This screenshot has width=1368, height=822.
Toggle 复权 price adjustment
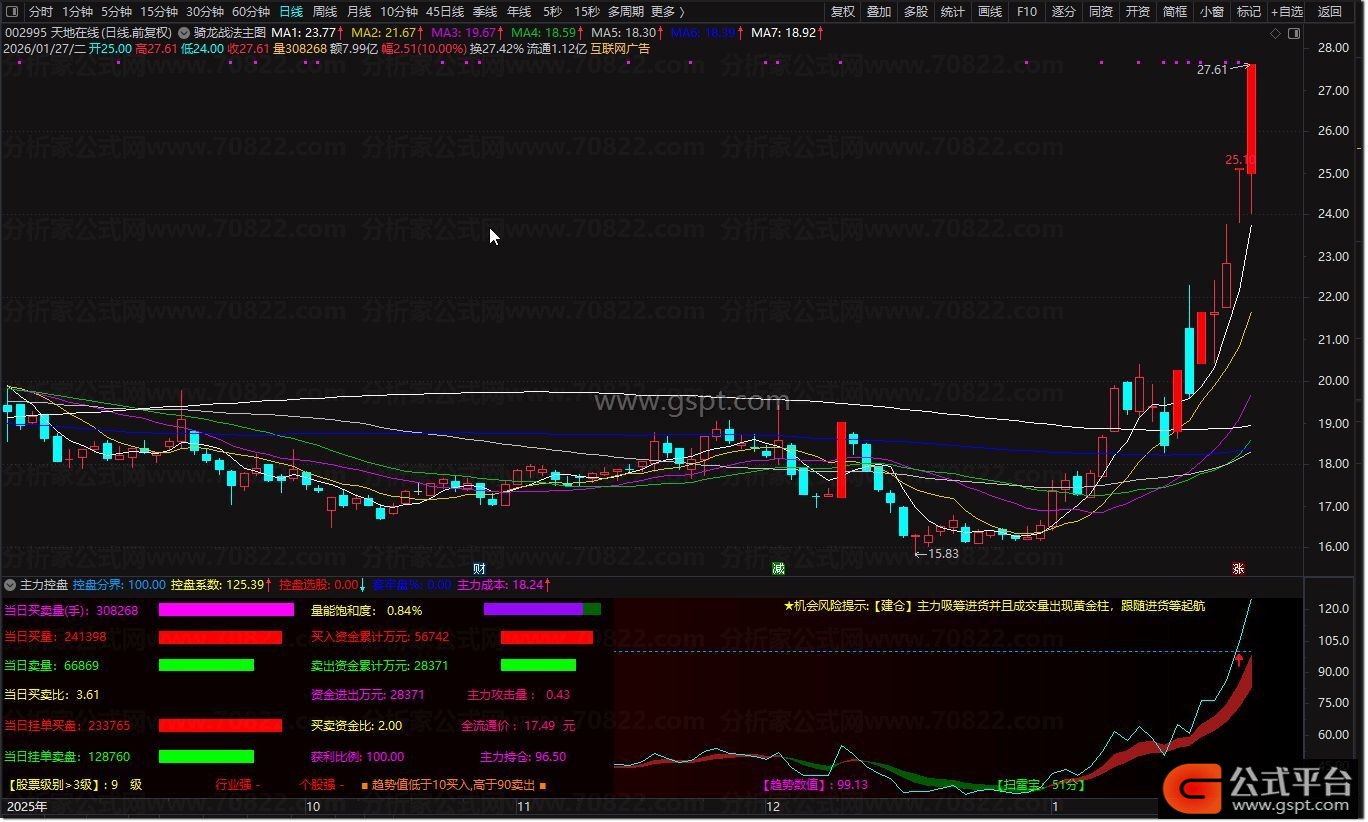tap(843, 12)
